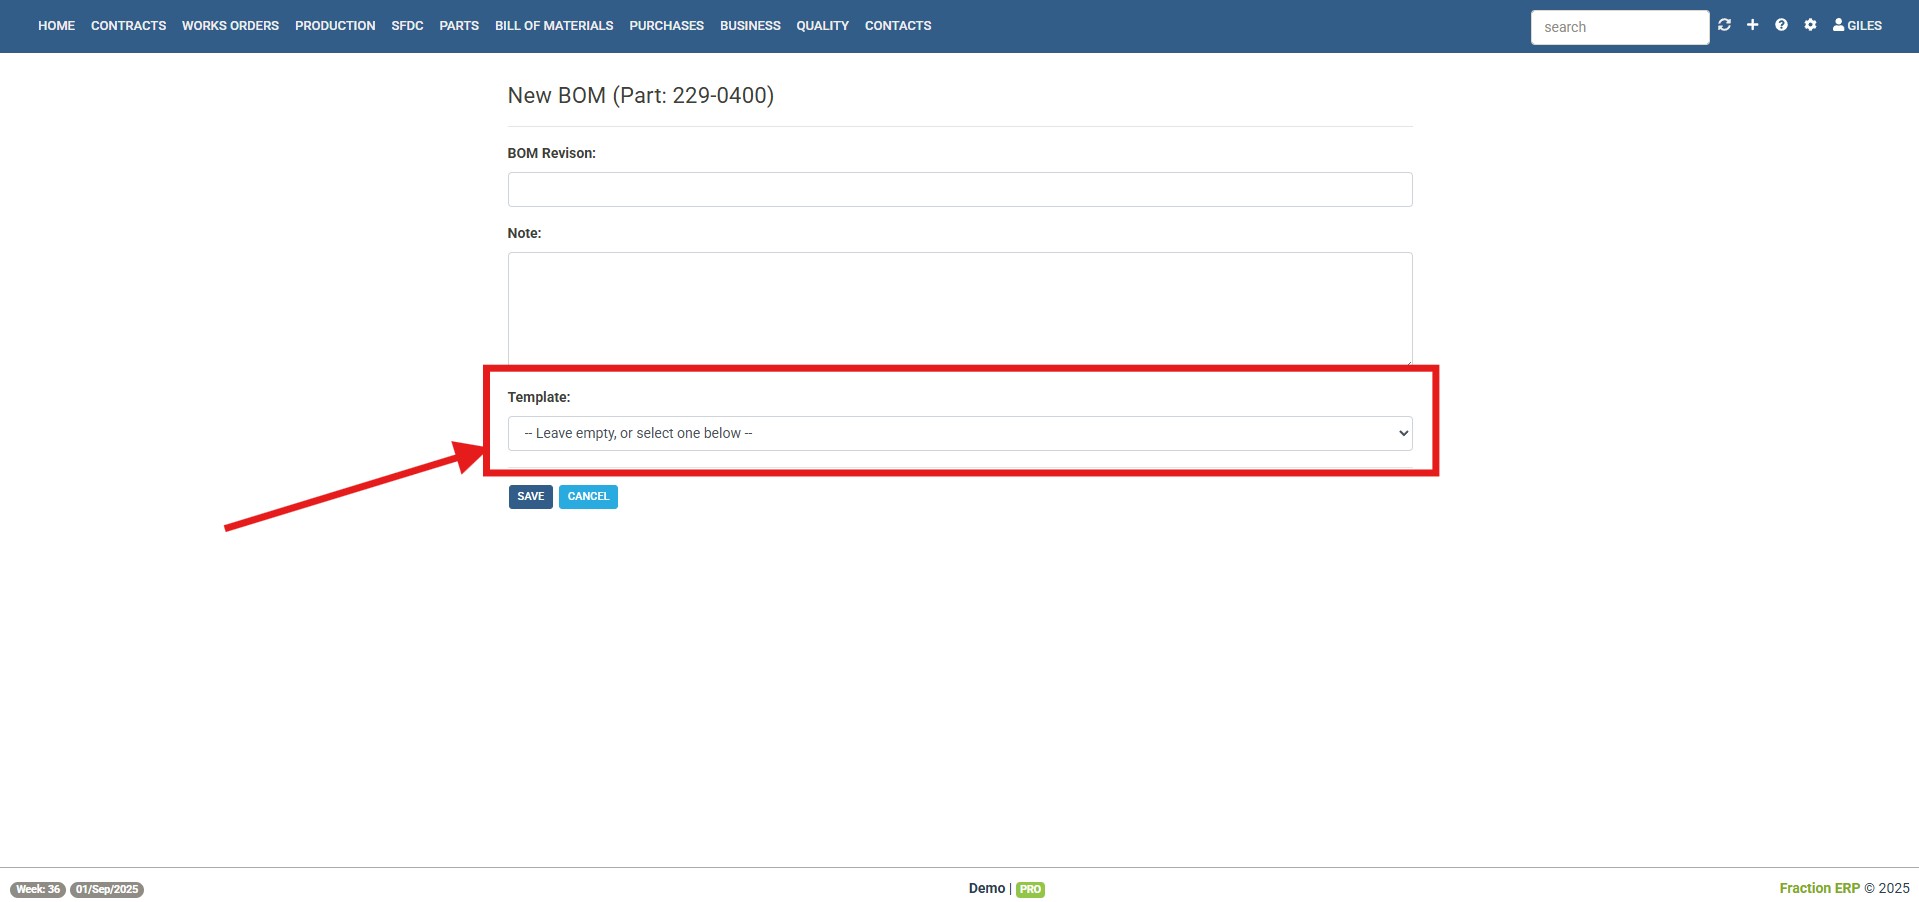Screen dimensions: 1919x902
Task: Click the Fraction ERP footer link
Action: click(x=1820, y=887)
